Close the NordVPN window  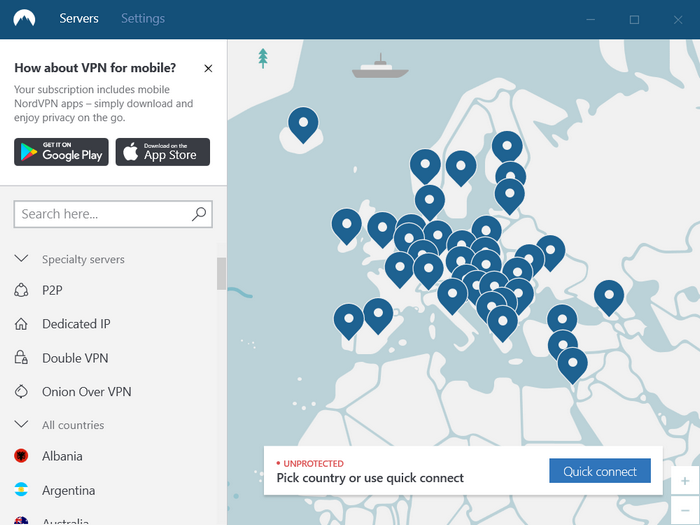point(678,19)
